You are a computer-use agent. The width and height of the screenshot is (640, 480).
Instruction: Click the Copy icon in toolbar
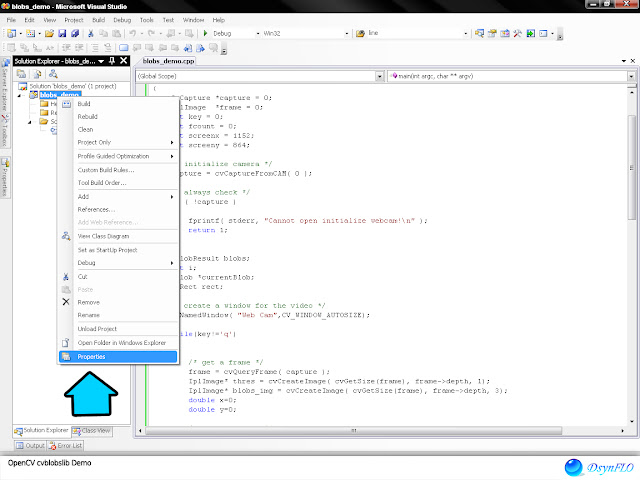(104, 33)
